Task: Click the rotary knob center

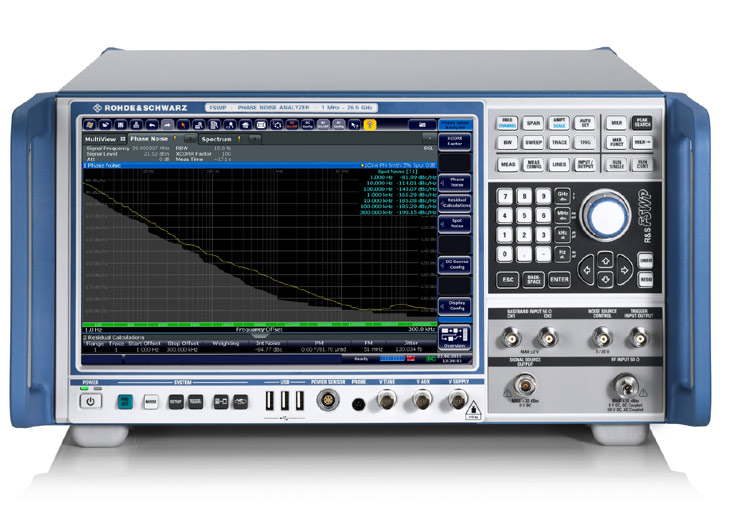Action: tap(606, 216)
